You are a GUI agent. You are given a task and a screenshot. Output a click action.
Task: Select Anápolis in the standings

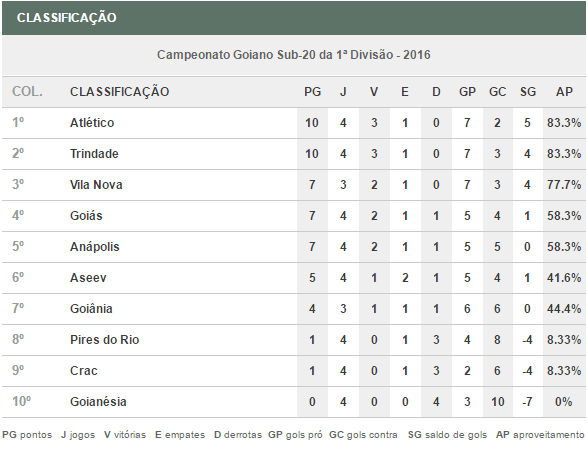click(94, 247)
